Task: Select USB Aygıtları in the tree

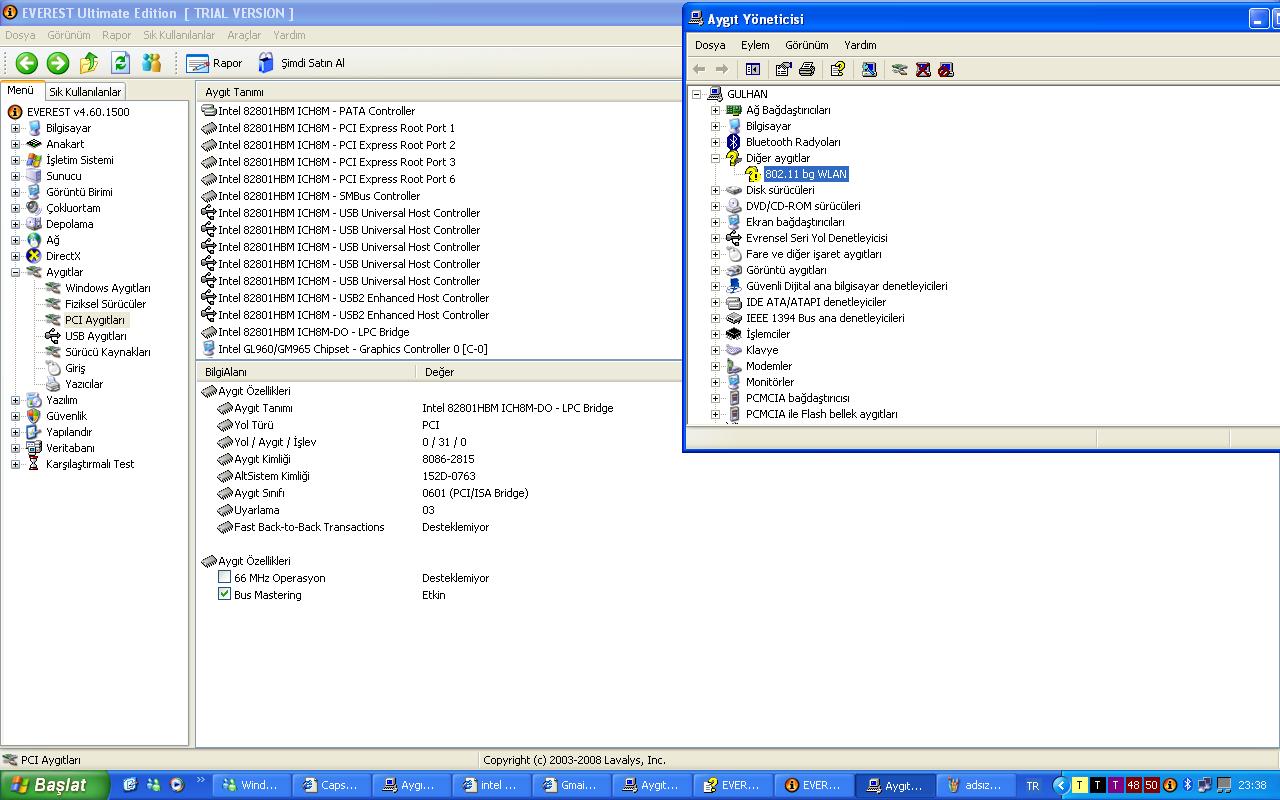Action: (96, 336)
